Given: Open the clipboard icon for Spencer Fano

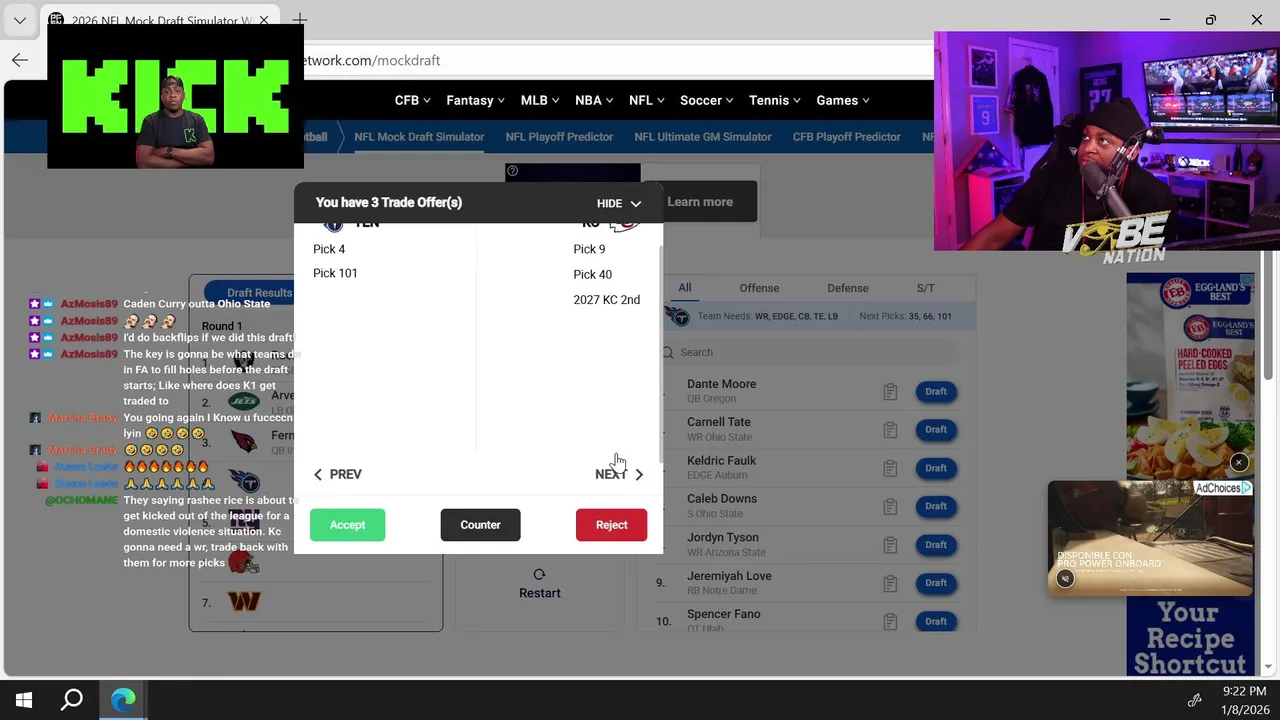Looking at the screenshot, I should click(x=890, y=621).
